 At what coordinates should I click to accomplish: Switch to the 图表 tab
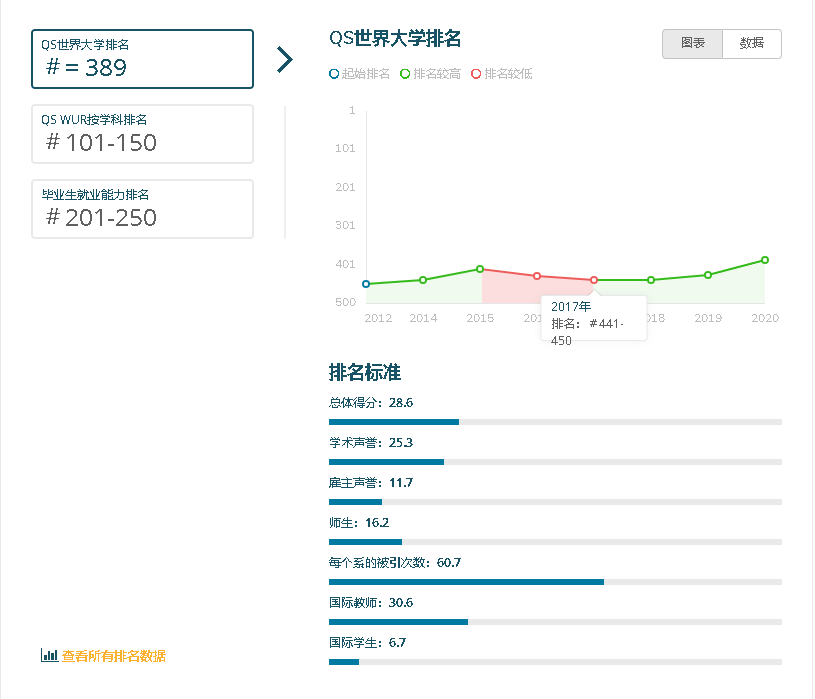[x=692, y=44]
